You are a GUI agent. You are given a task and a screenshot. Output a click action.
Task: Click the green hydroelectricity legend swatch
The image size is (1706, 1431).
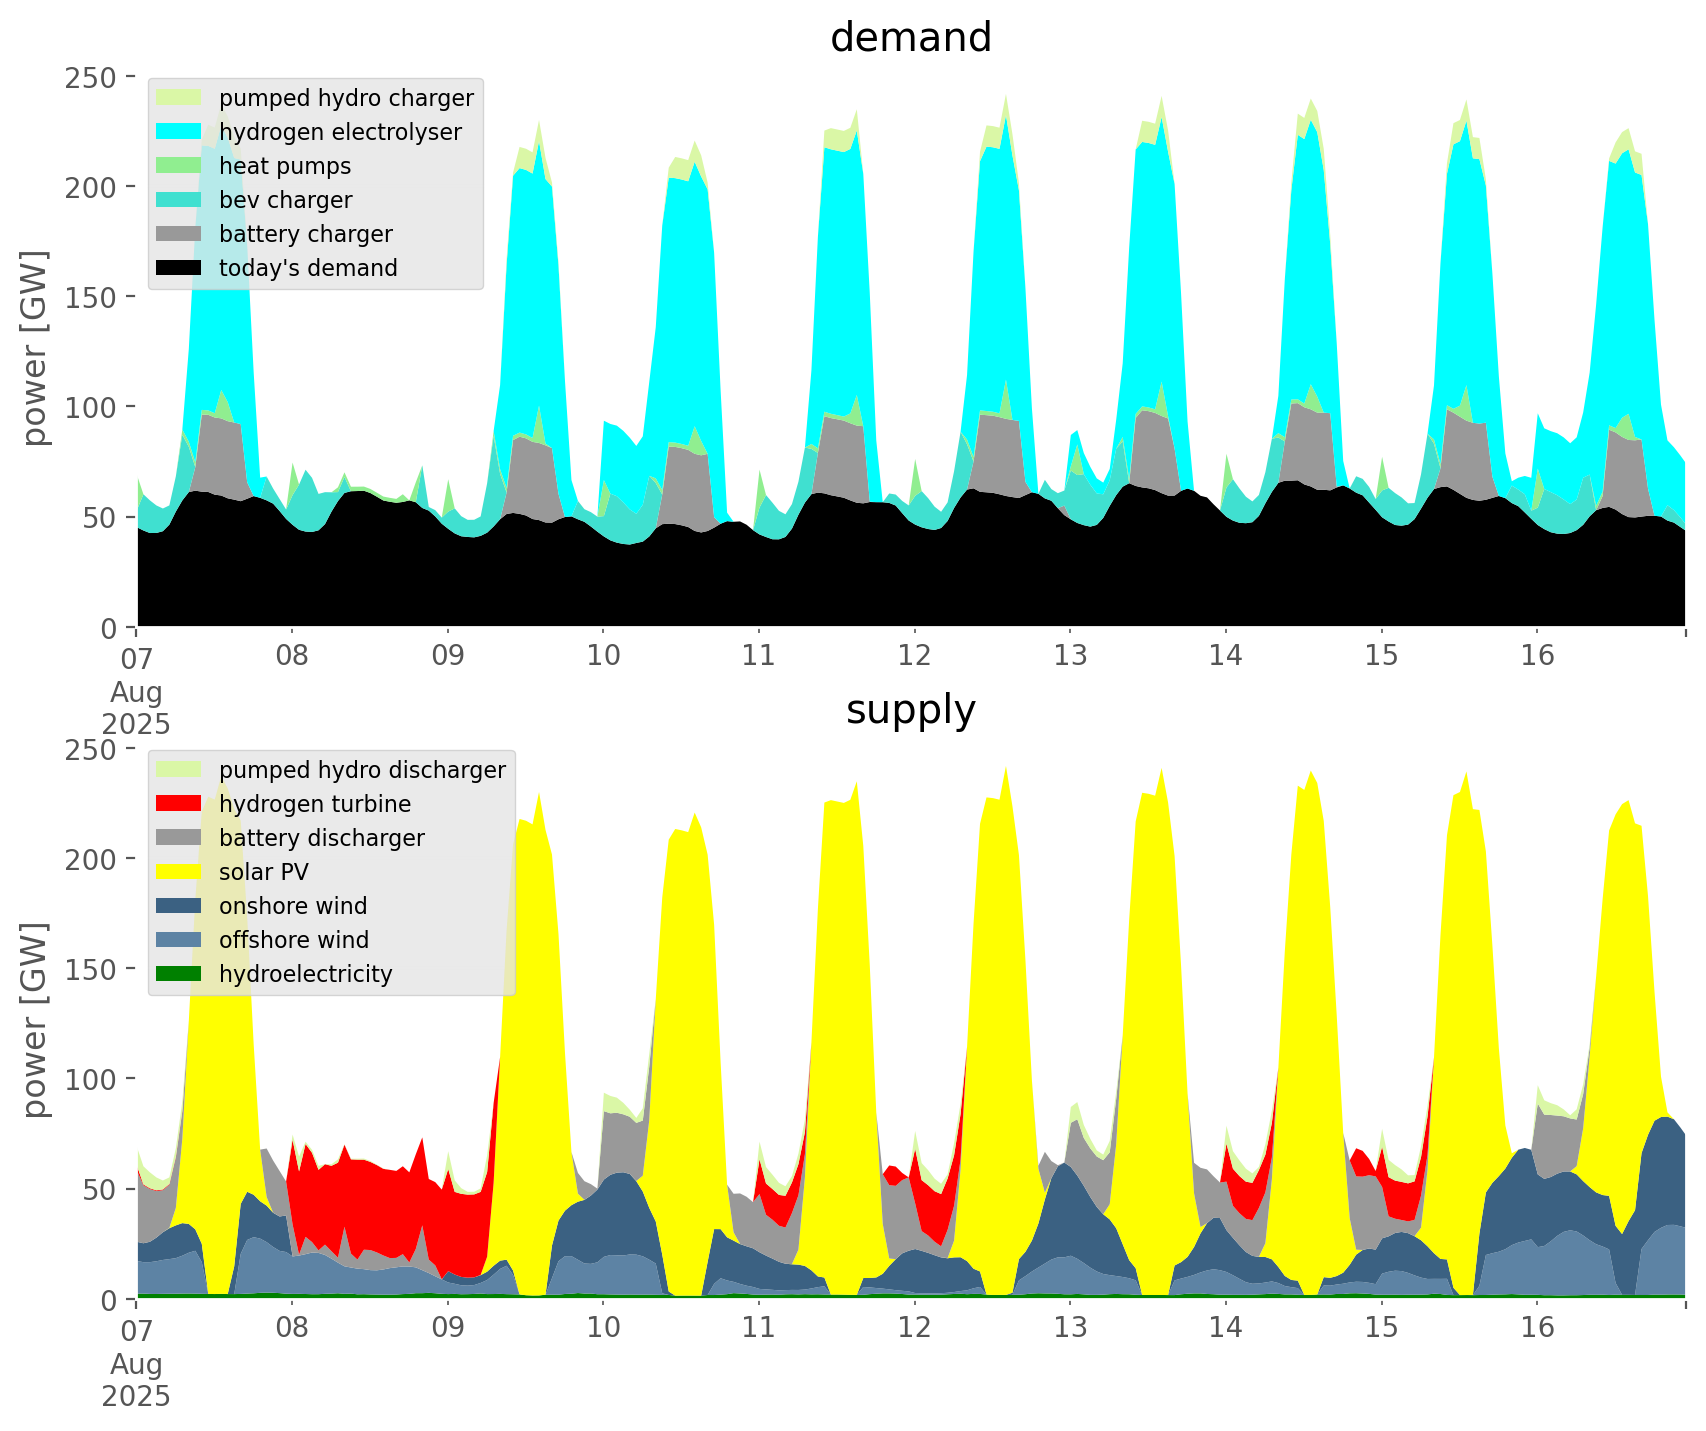point(180,974)
